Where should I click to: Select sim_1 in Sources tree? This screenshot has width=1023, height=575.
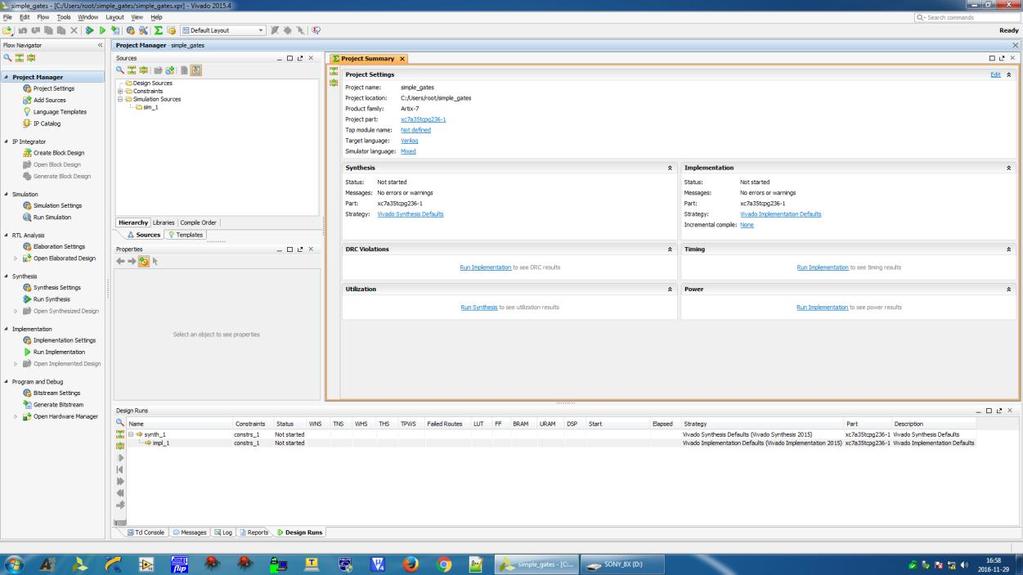(151, 107)
